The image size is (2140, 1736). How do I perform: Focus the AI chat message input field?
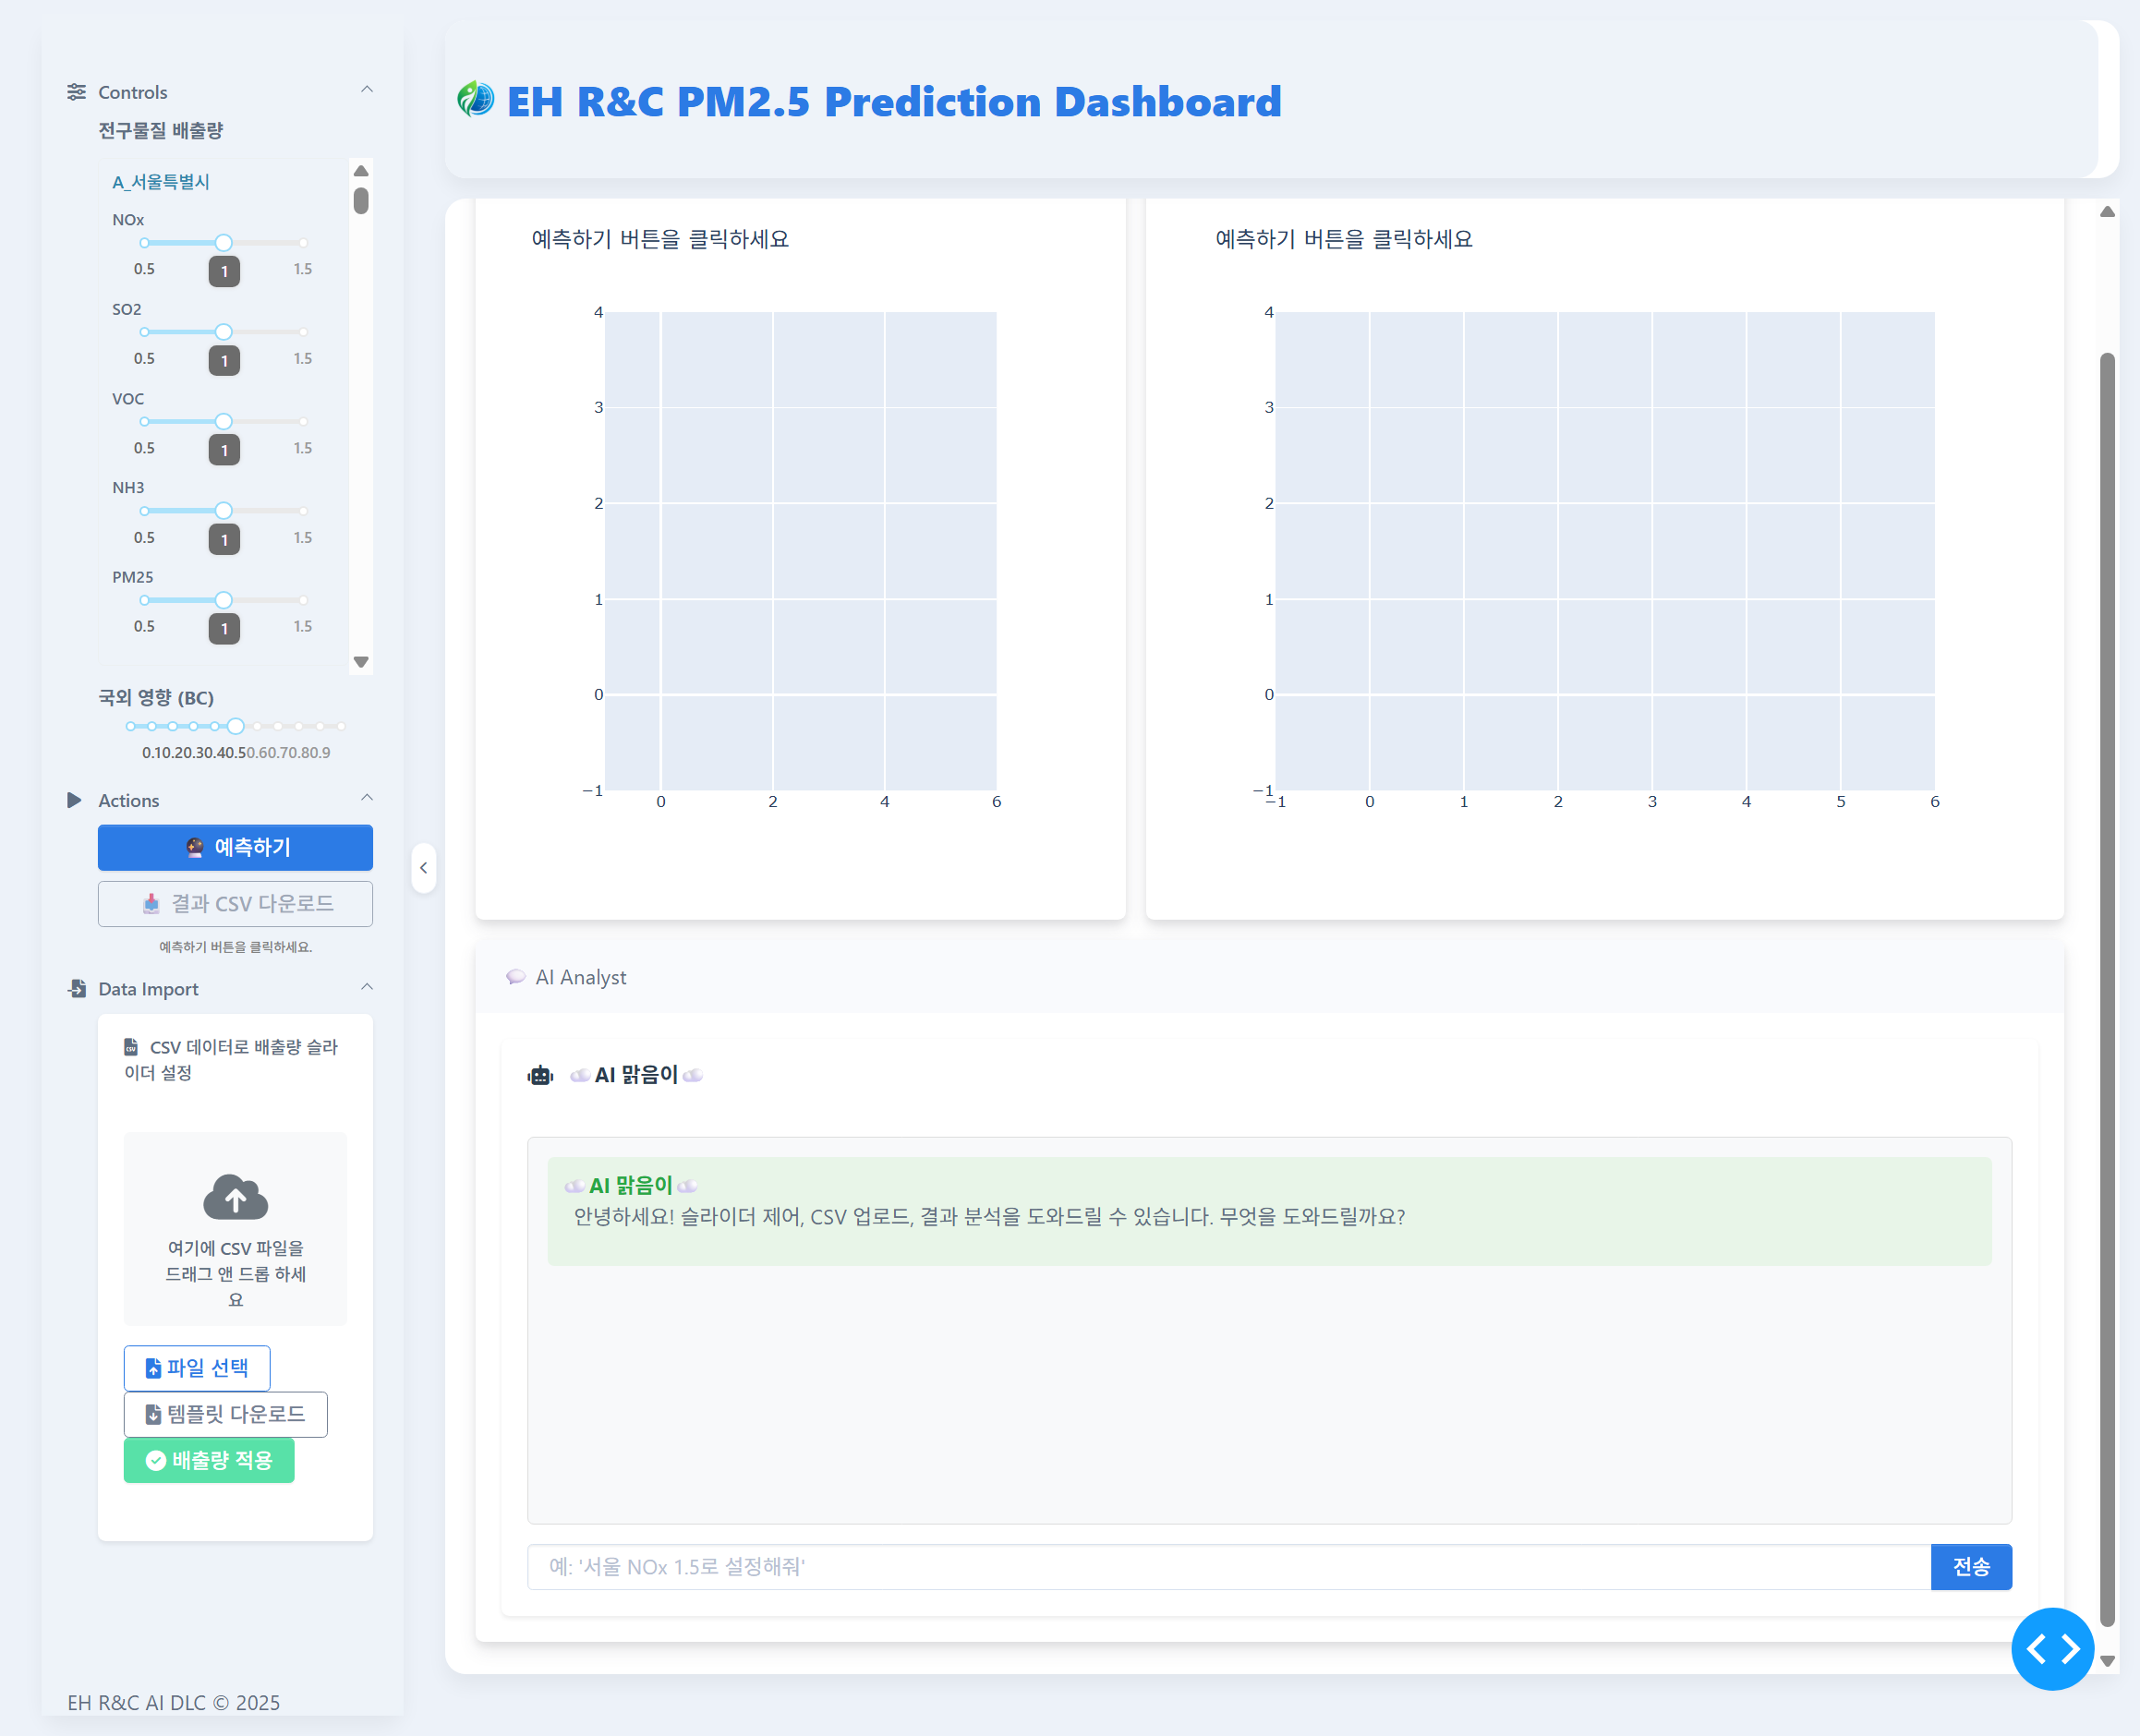point(1228,1566)
